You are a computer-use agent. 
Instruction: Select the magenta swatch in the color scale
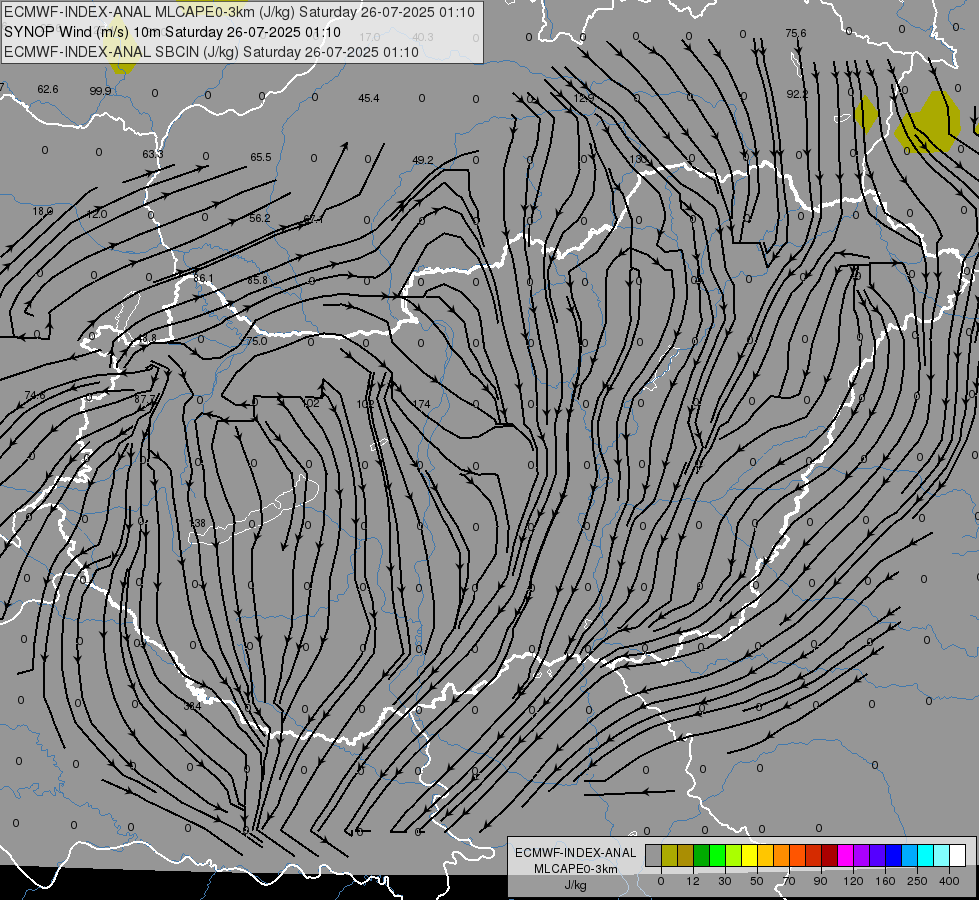845,855
